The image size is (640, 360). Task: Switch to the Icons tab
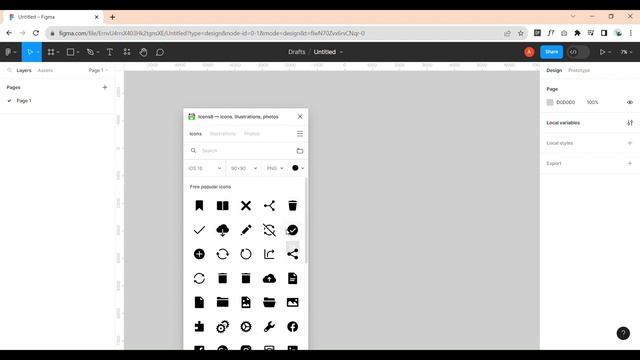[x=195, y=134]
